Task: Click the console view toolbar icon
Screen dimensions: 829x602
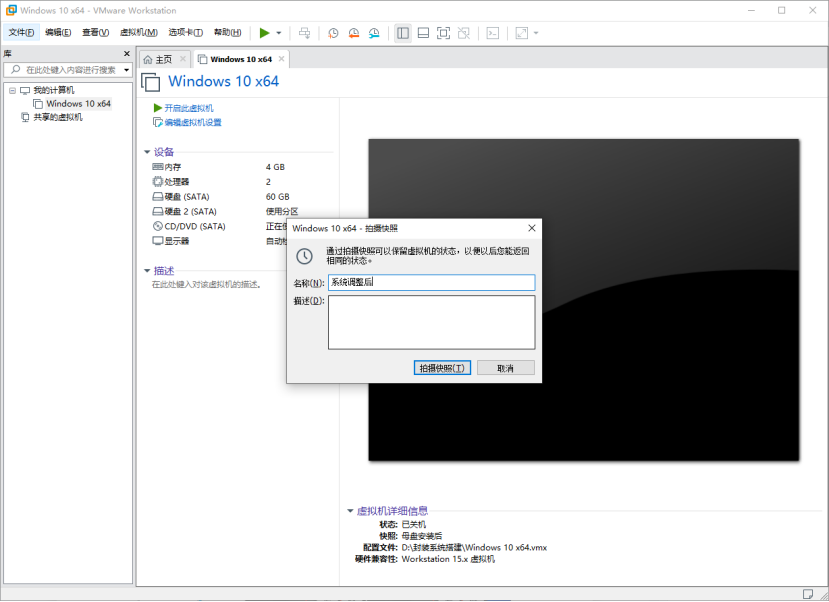Action: pyautogui.click(x=493, y=33)
